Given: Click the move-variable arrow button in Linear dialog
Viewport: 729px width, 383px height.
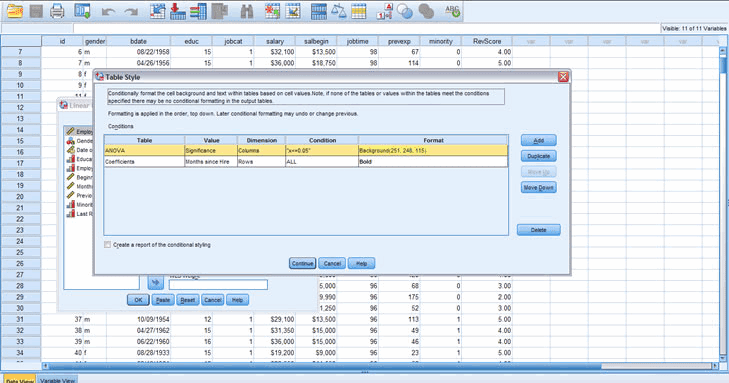Looking at the screenshot, I should 156,282.
